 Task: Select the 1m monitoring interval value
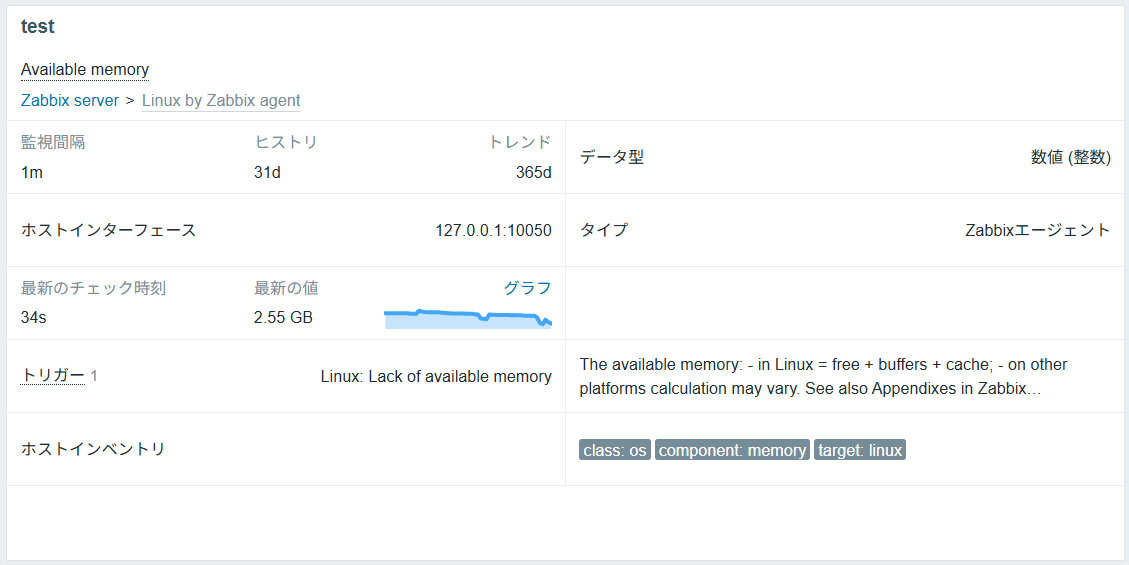32,173
